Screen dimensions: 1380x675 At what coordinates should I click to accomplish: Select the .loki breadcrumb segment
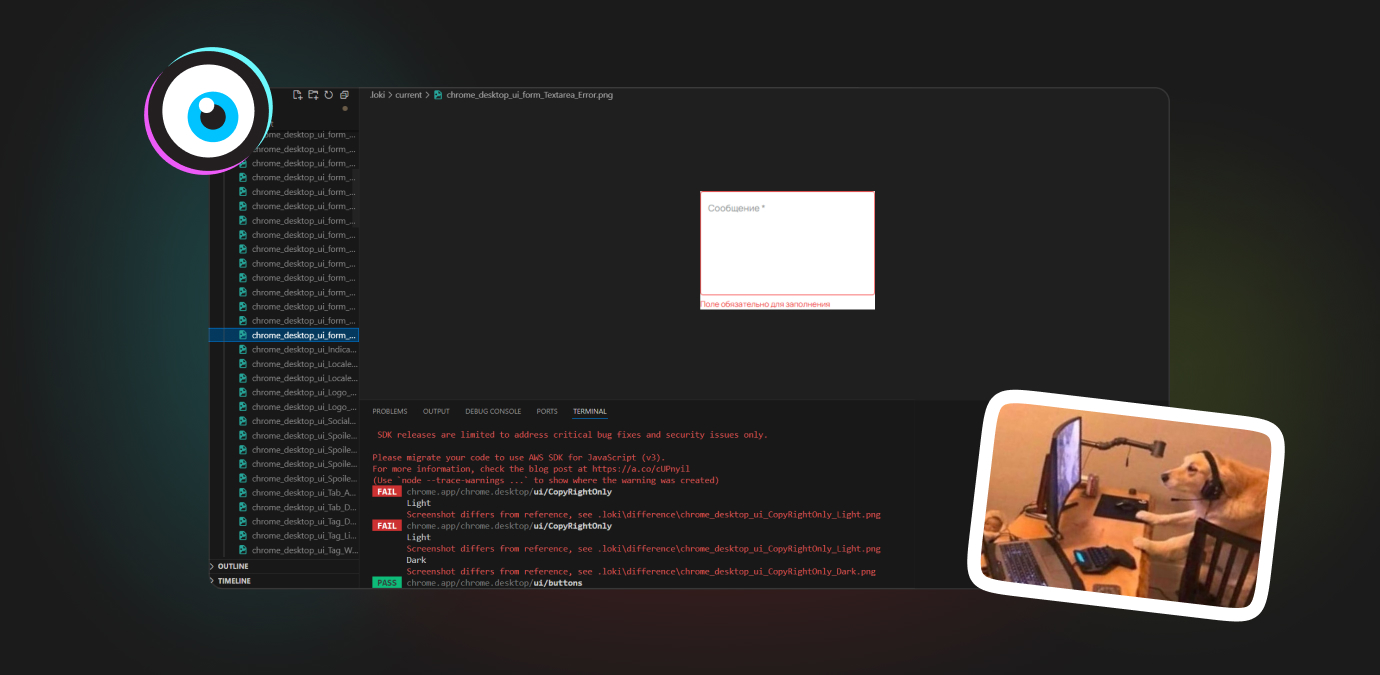pos(377,95)
